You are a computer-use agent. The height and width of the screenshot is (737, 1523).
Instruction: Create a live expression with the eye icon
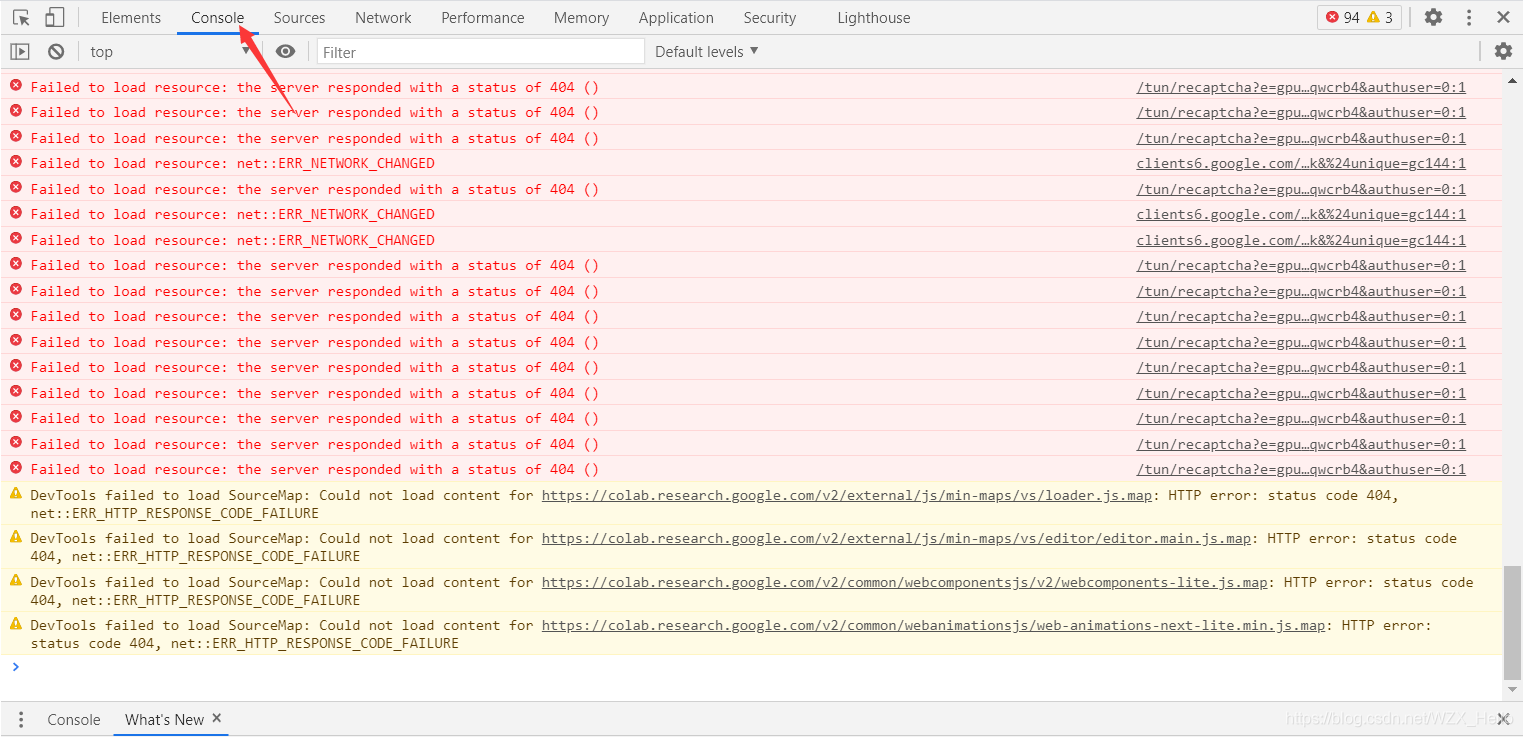pos(286,51)
